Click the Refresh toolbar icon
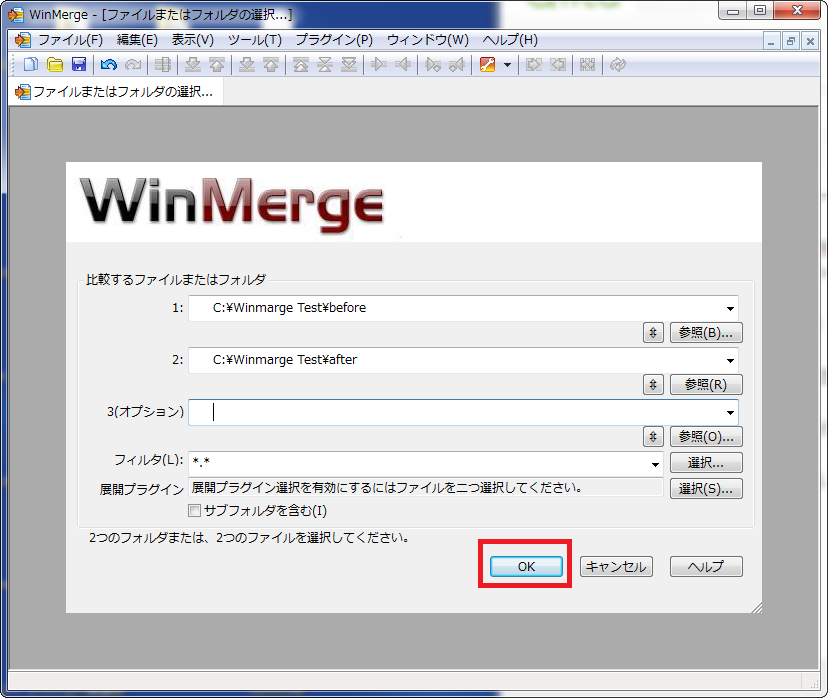828x698 pixels. tap(617, 64)
